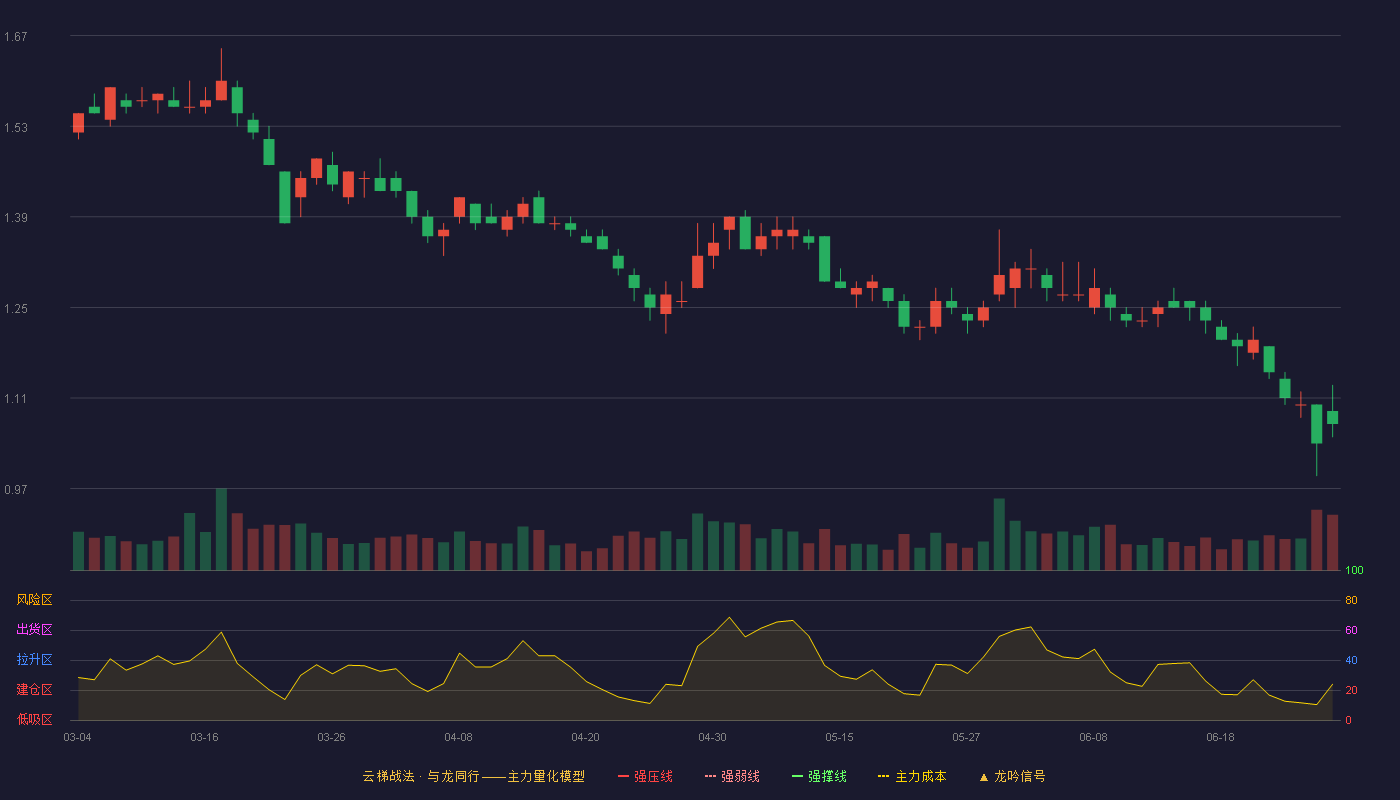The image size is (1400, 800).
Task: Select the 出货区 zone label
Action: click(x=34, y=630)
